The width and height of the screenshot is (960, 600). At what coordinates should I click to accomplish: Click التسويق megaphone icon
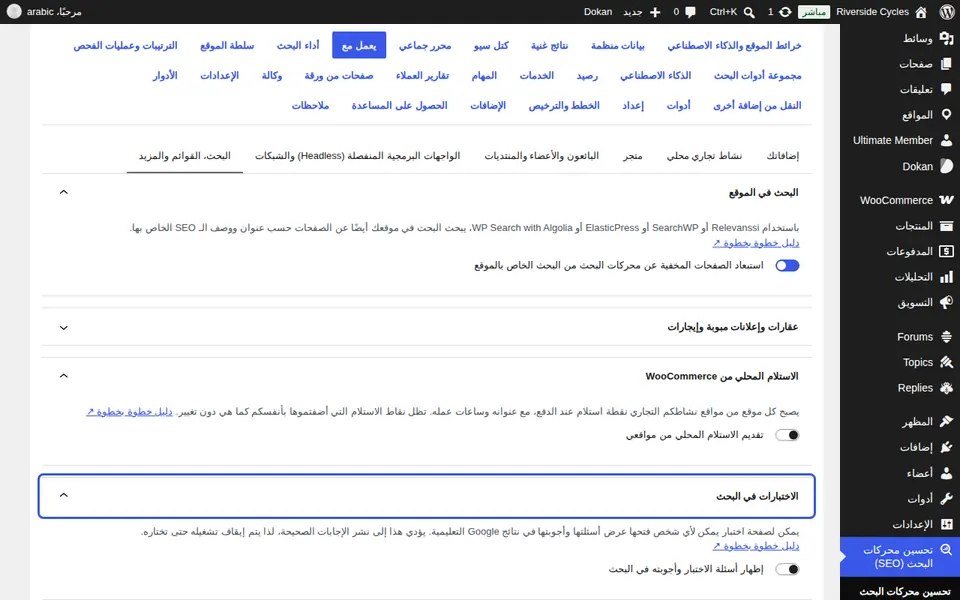pyautogui.click(x=946, y=302)
